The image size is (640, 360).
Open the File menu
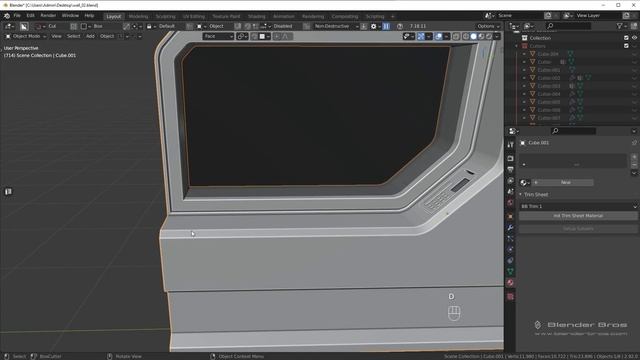point(17,16)
